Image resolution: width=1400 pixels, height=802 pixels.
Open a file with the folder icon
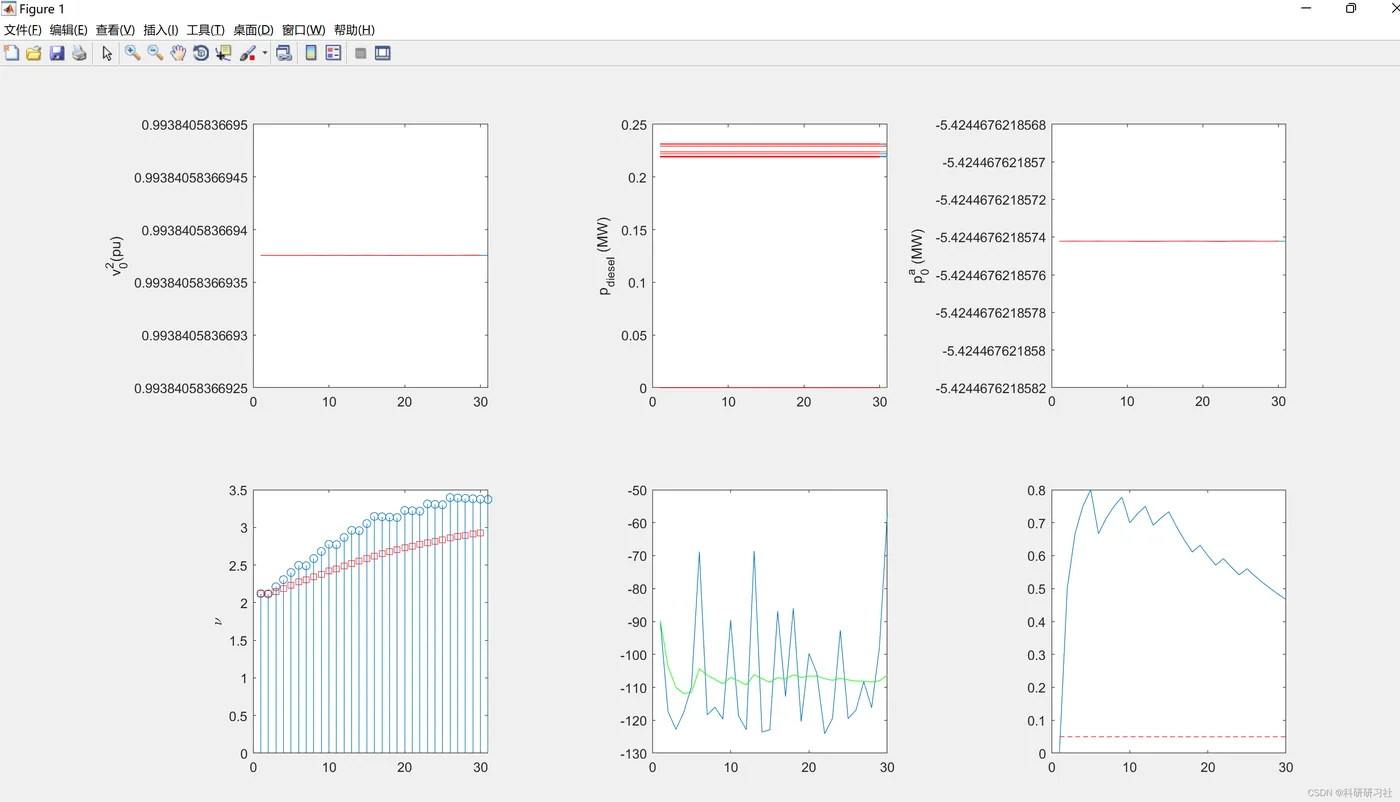click(x=34, y=53)
